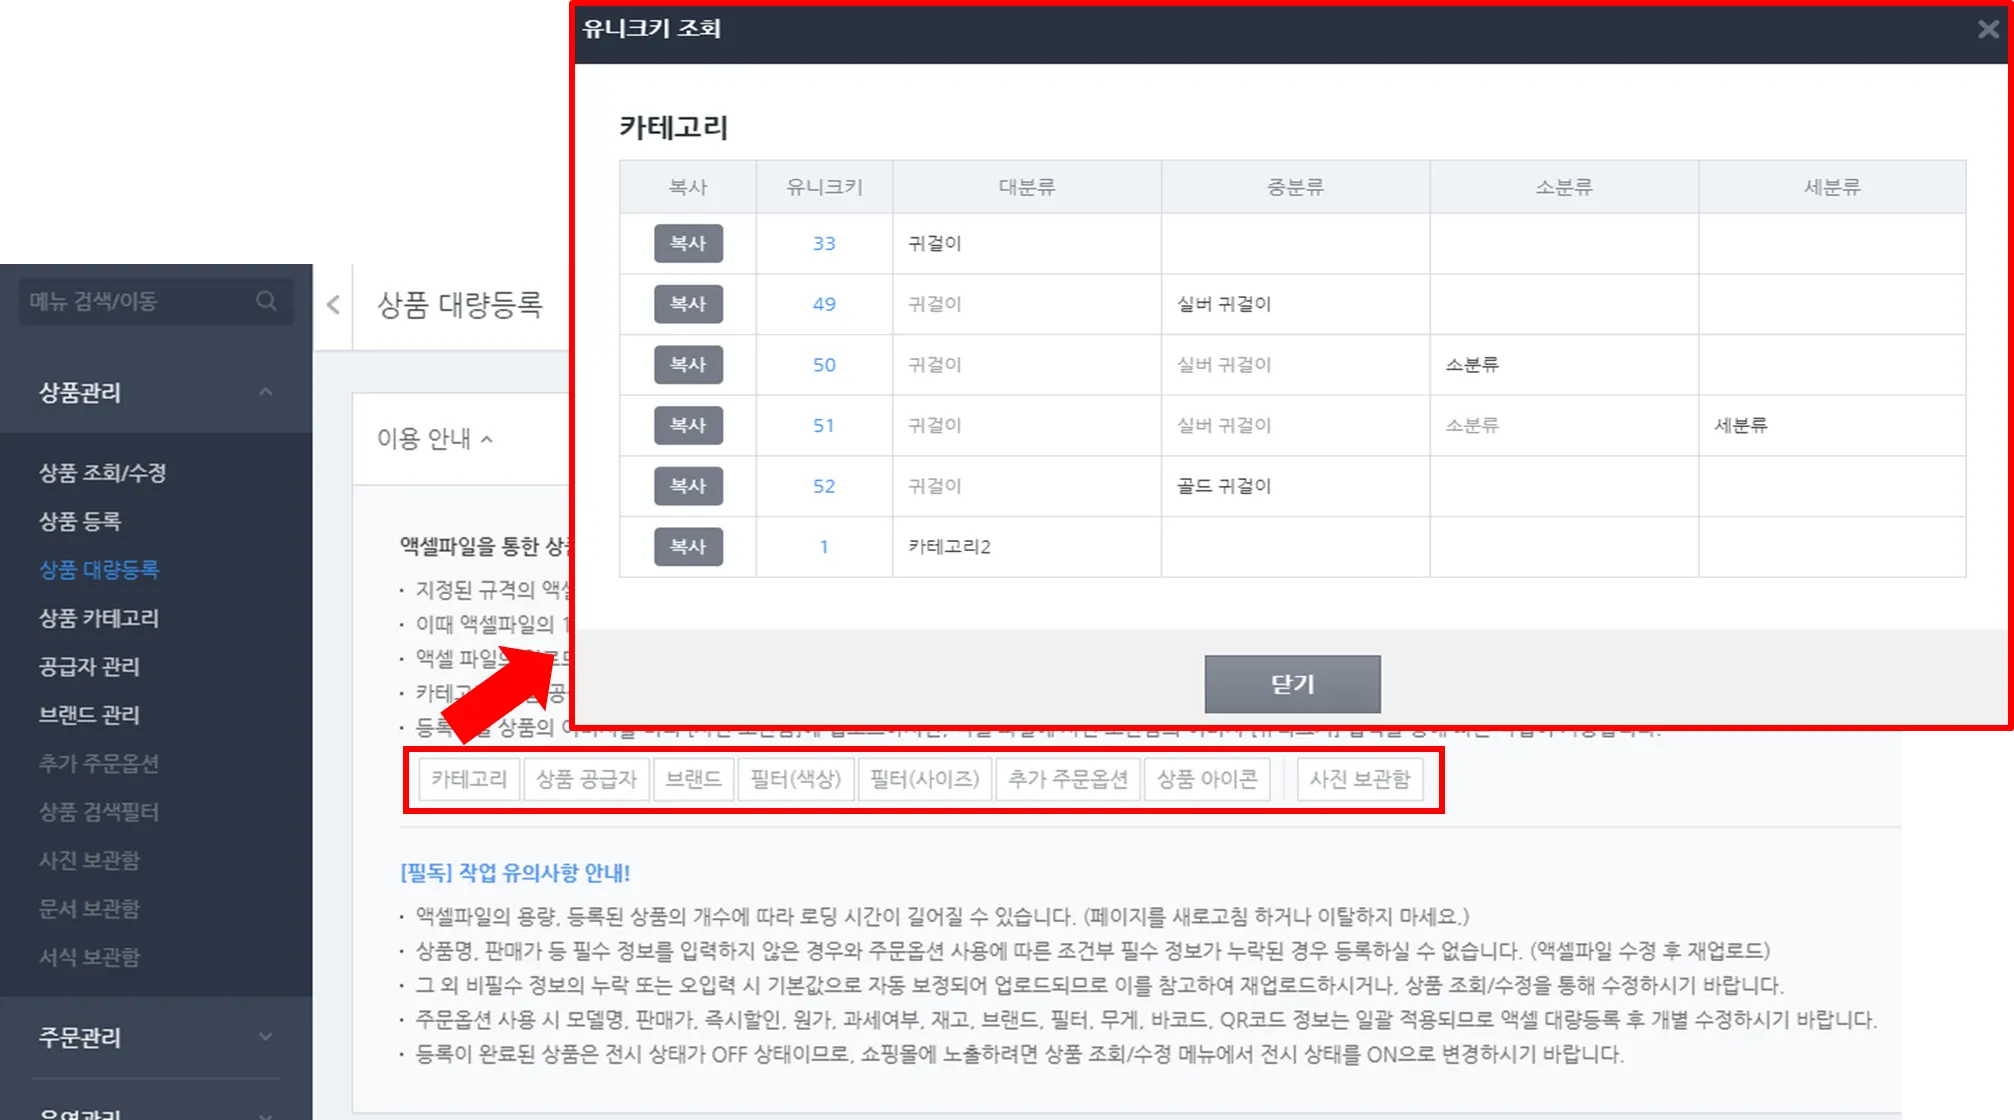This screenshot has height=1120, width=2014.
Task: Go to 상품 조회/수정 menu item
Action: (102, 473)
